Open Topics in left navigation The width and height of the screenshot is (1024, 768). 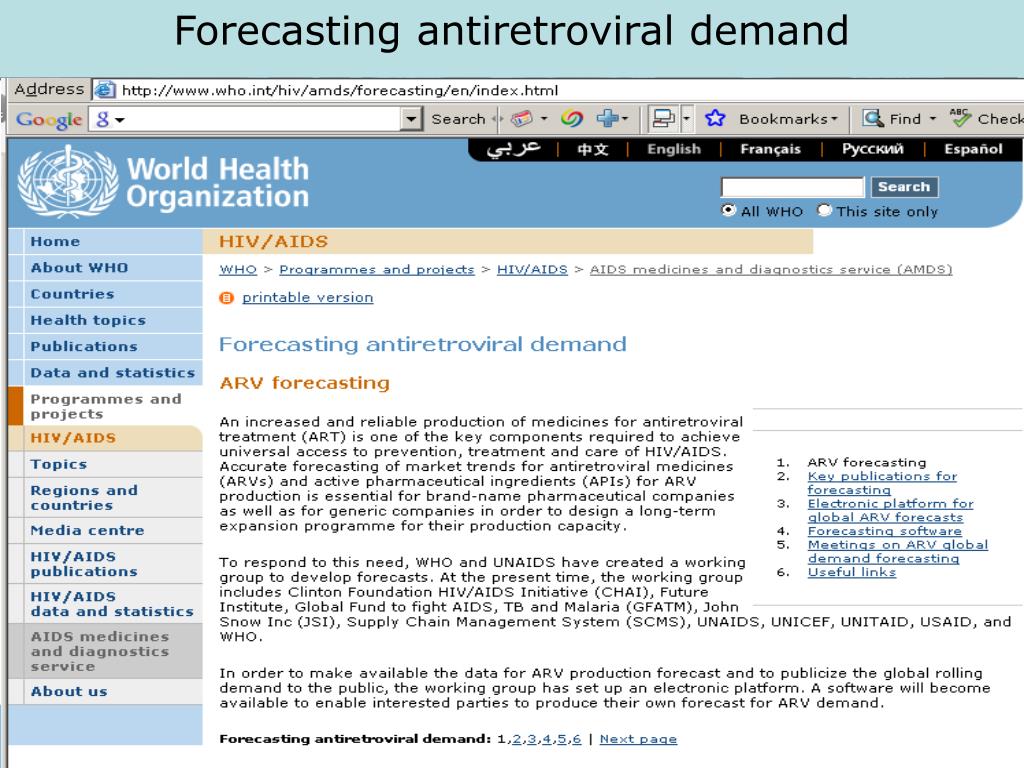click(106, 464)
